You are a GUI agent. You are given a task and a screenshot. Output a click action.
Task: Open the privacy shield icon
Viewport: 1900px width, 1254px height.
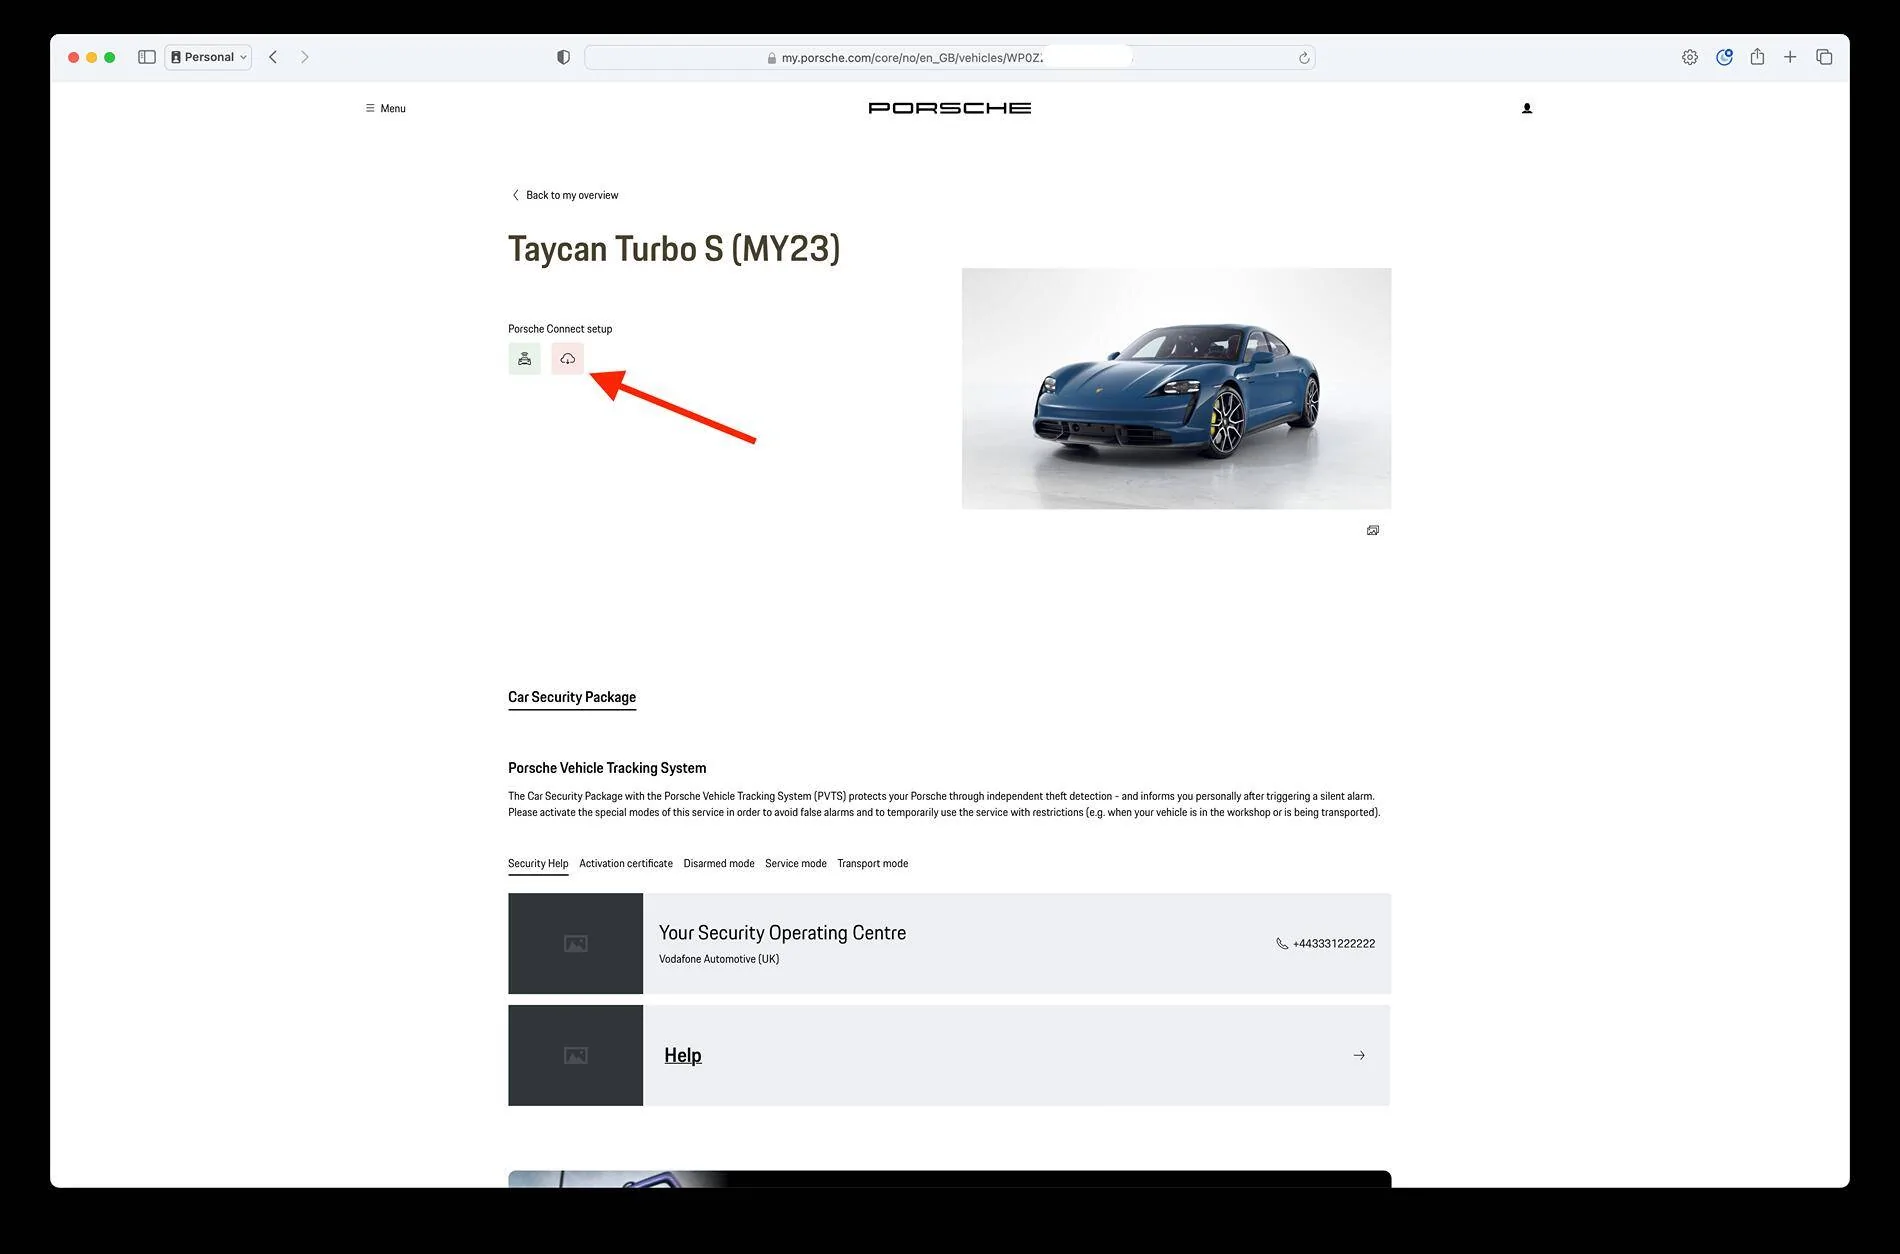click(563, 57)
